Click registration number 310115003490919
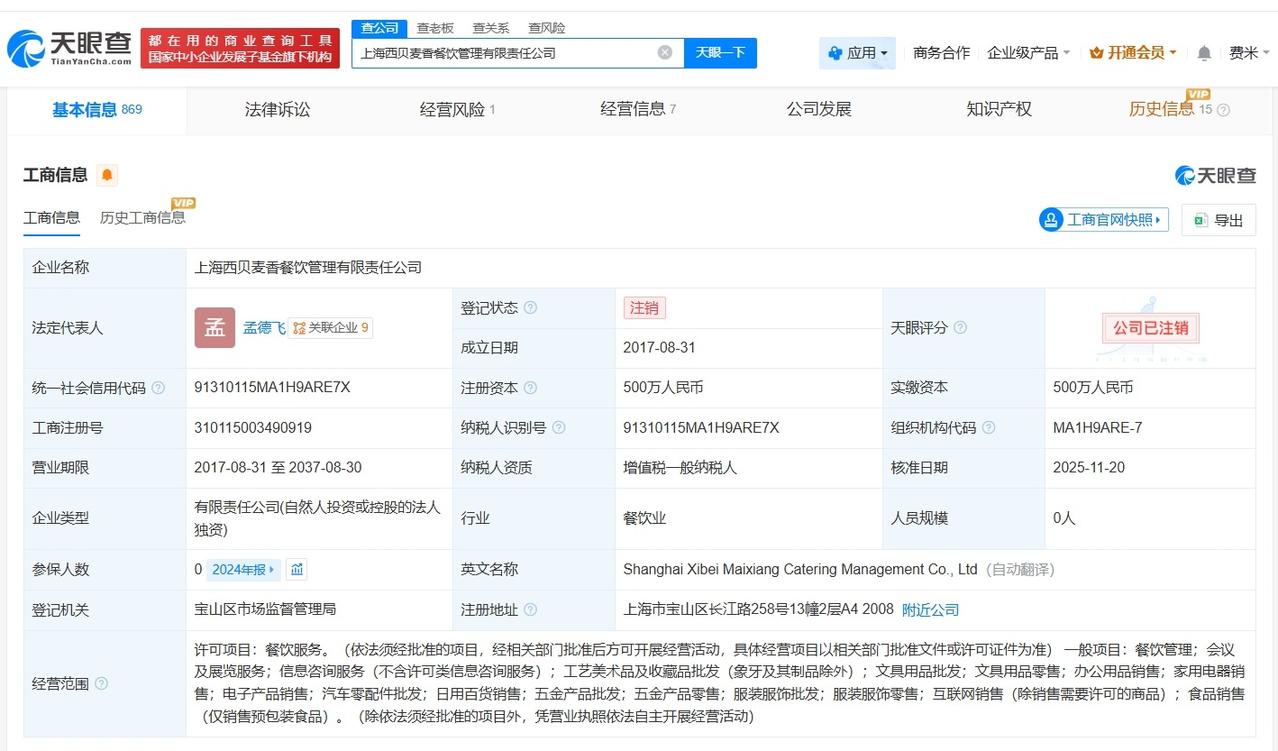1278x751 pixels. coord(253,428)
